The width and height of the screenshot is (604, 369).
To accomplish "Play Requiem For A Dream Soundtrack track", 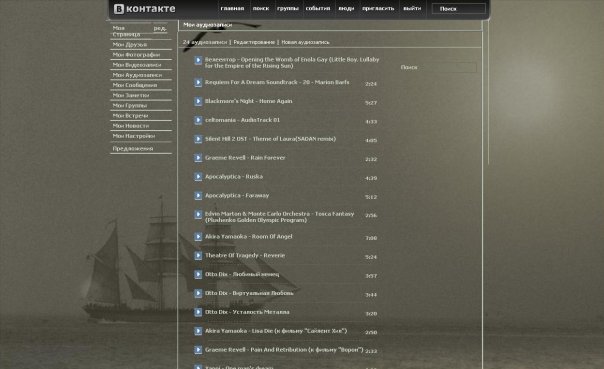I will (198, 82).
